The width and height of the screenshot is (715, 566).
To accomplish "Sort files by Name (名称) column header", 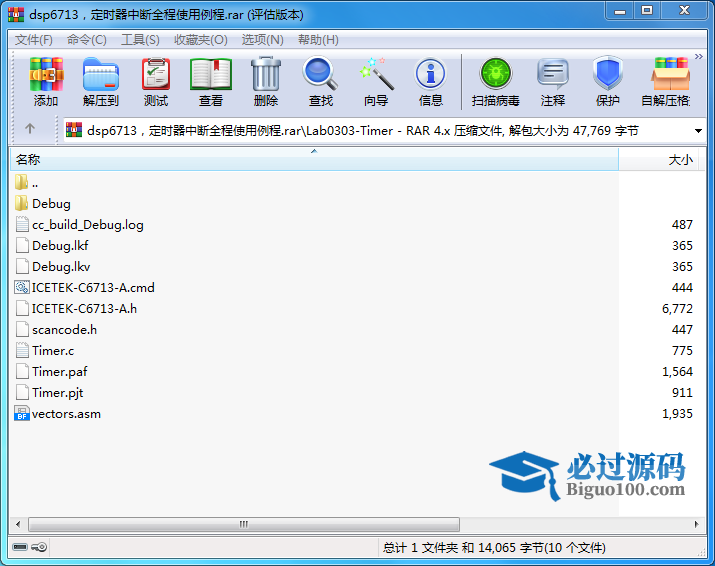I will point(28,160).
